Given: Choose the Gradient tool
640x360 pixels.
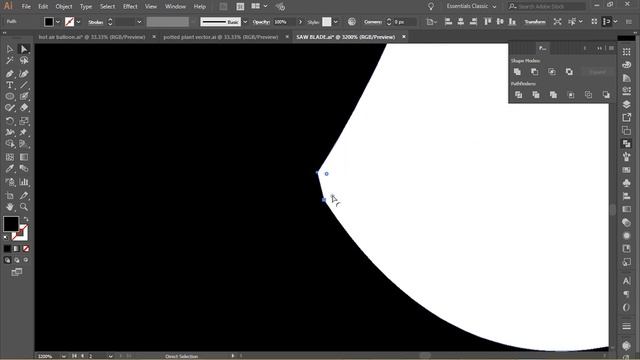Looking at the screenshot, I should click(24, 157).
